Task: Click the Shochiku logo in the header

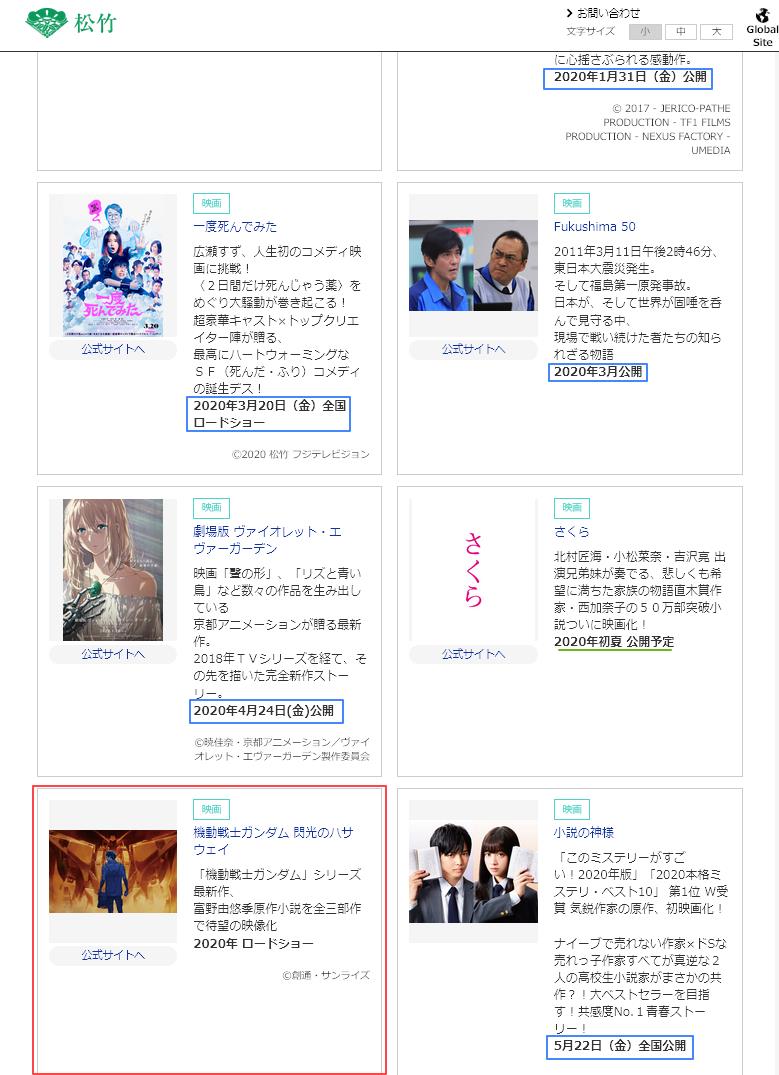Action: click(x=71, y=23)
